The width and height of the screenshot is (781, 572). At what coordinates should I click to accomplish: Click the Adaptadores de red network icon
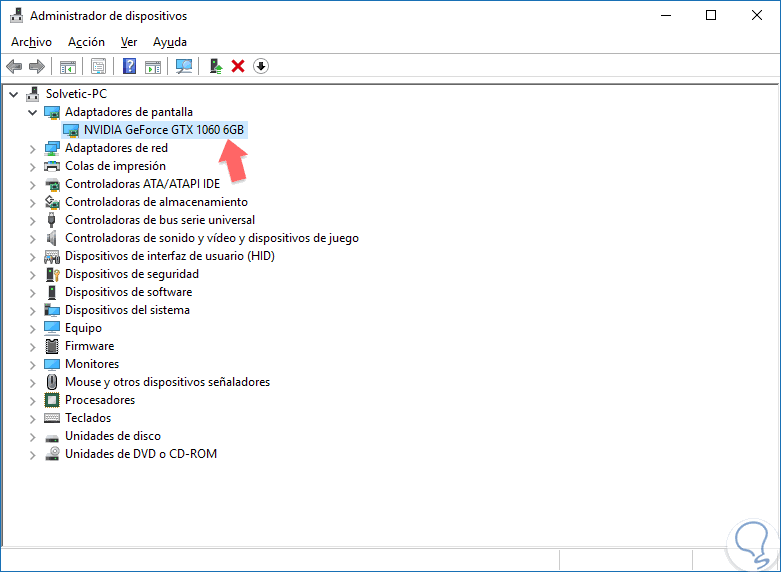click(52, 148)
